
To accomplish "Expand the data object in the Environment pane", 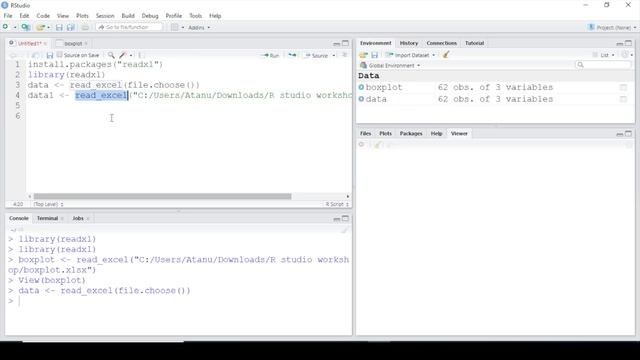I will pos(361,99).
